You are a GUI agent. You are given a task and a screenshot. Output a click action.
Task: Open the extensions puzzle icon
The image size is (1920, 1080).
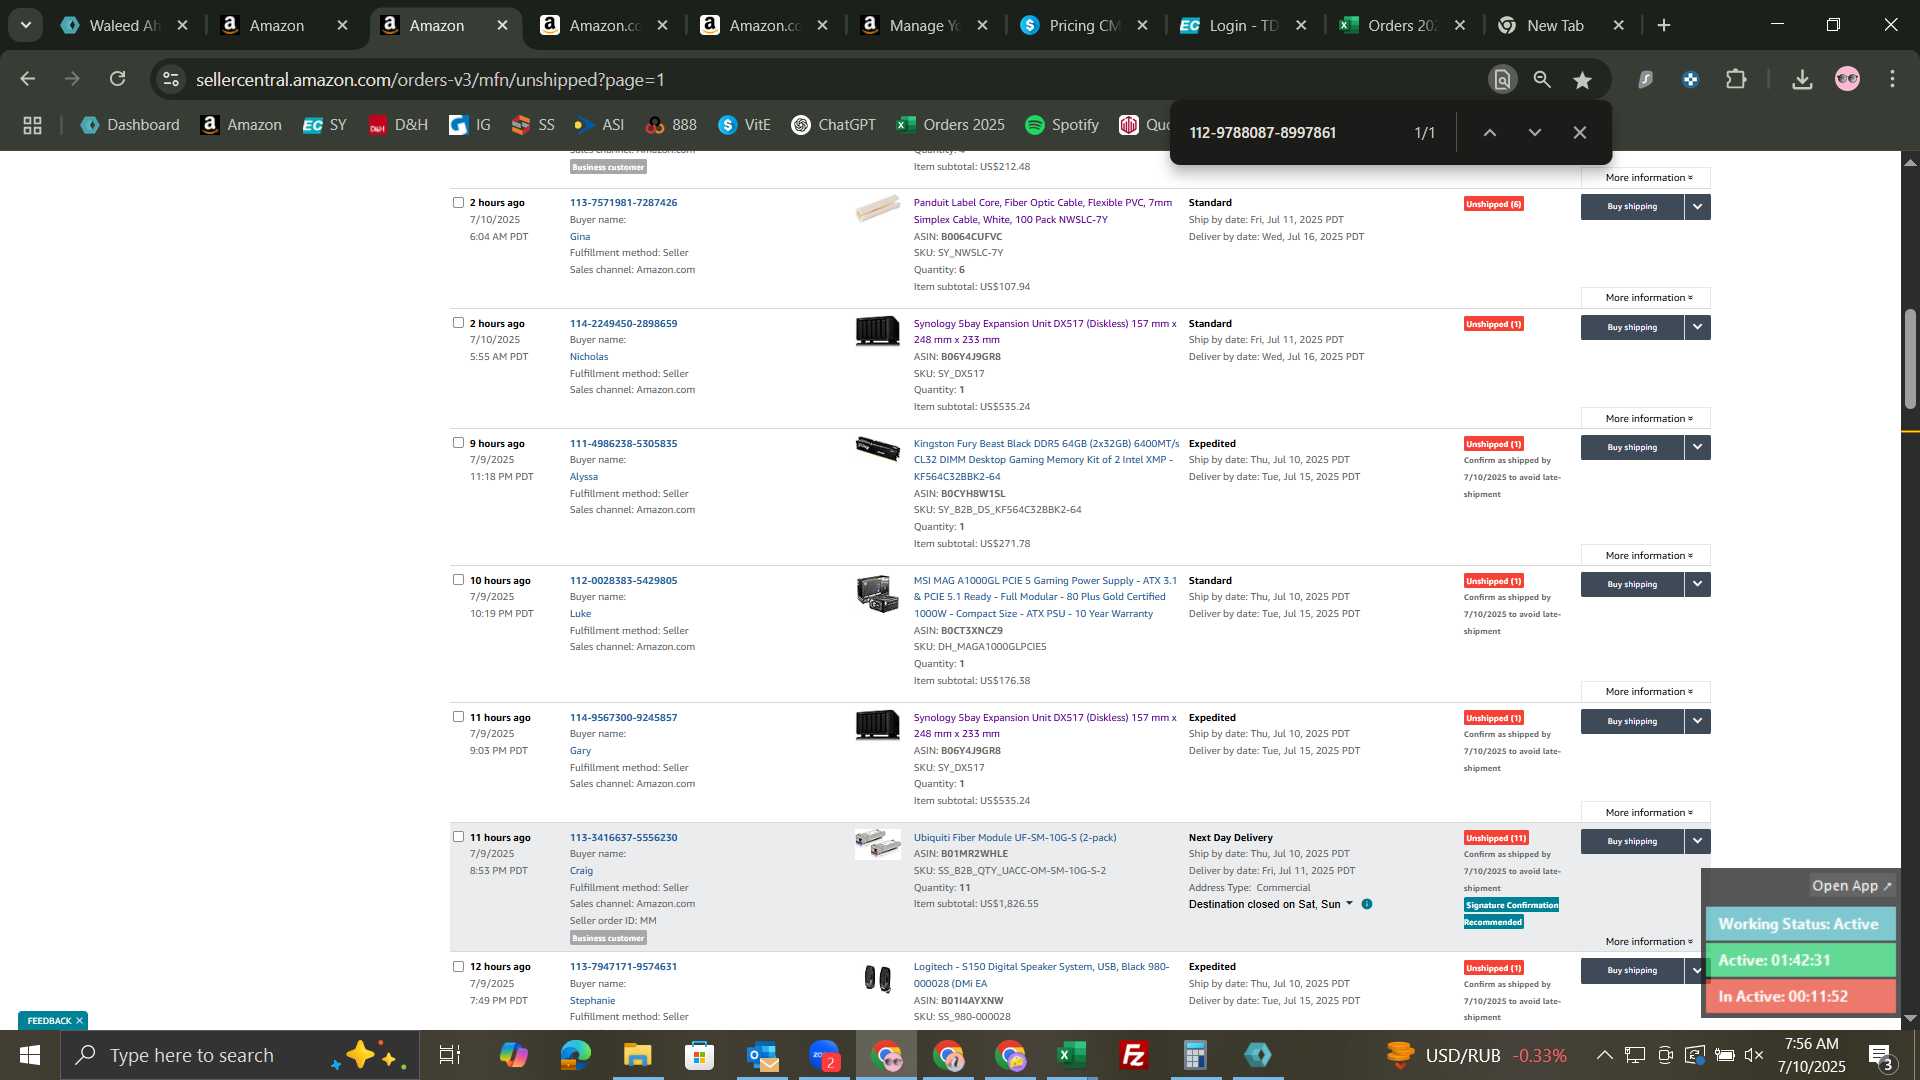coord(1736,79)
